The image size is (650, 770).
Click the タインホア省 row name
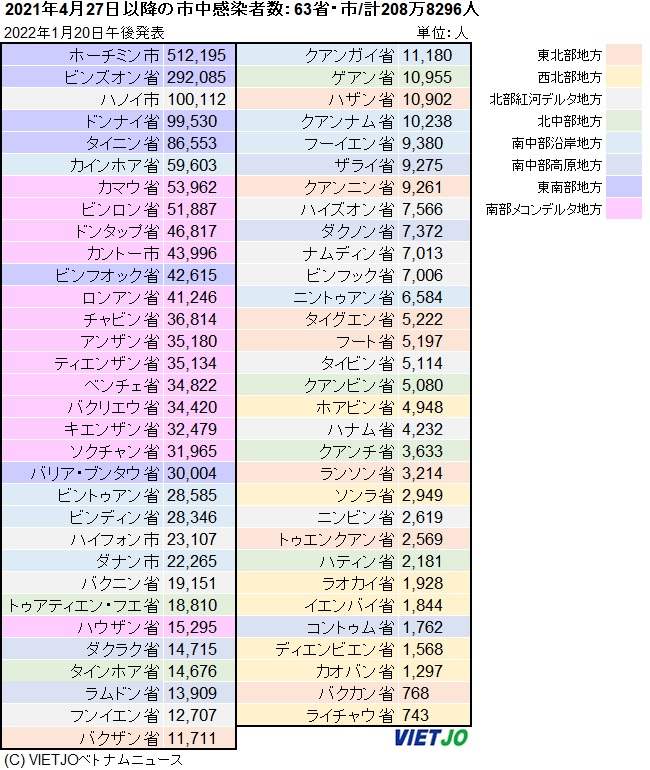[x=115, y=671]
